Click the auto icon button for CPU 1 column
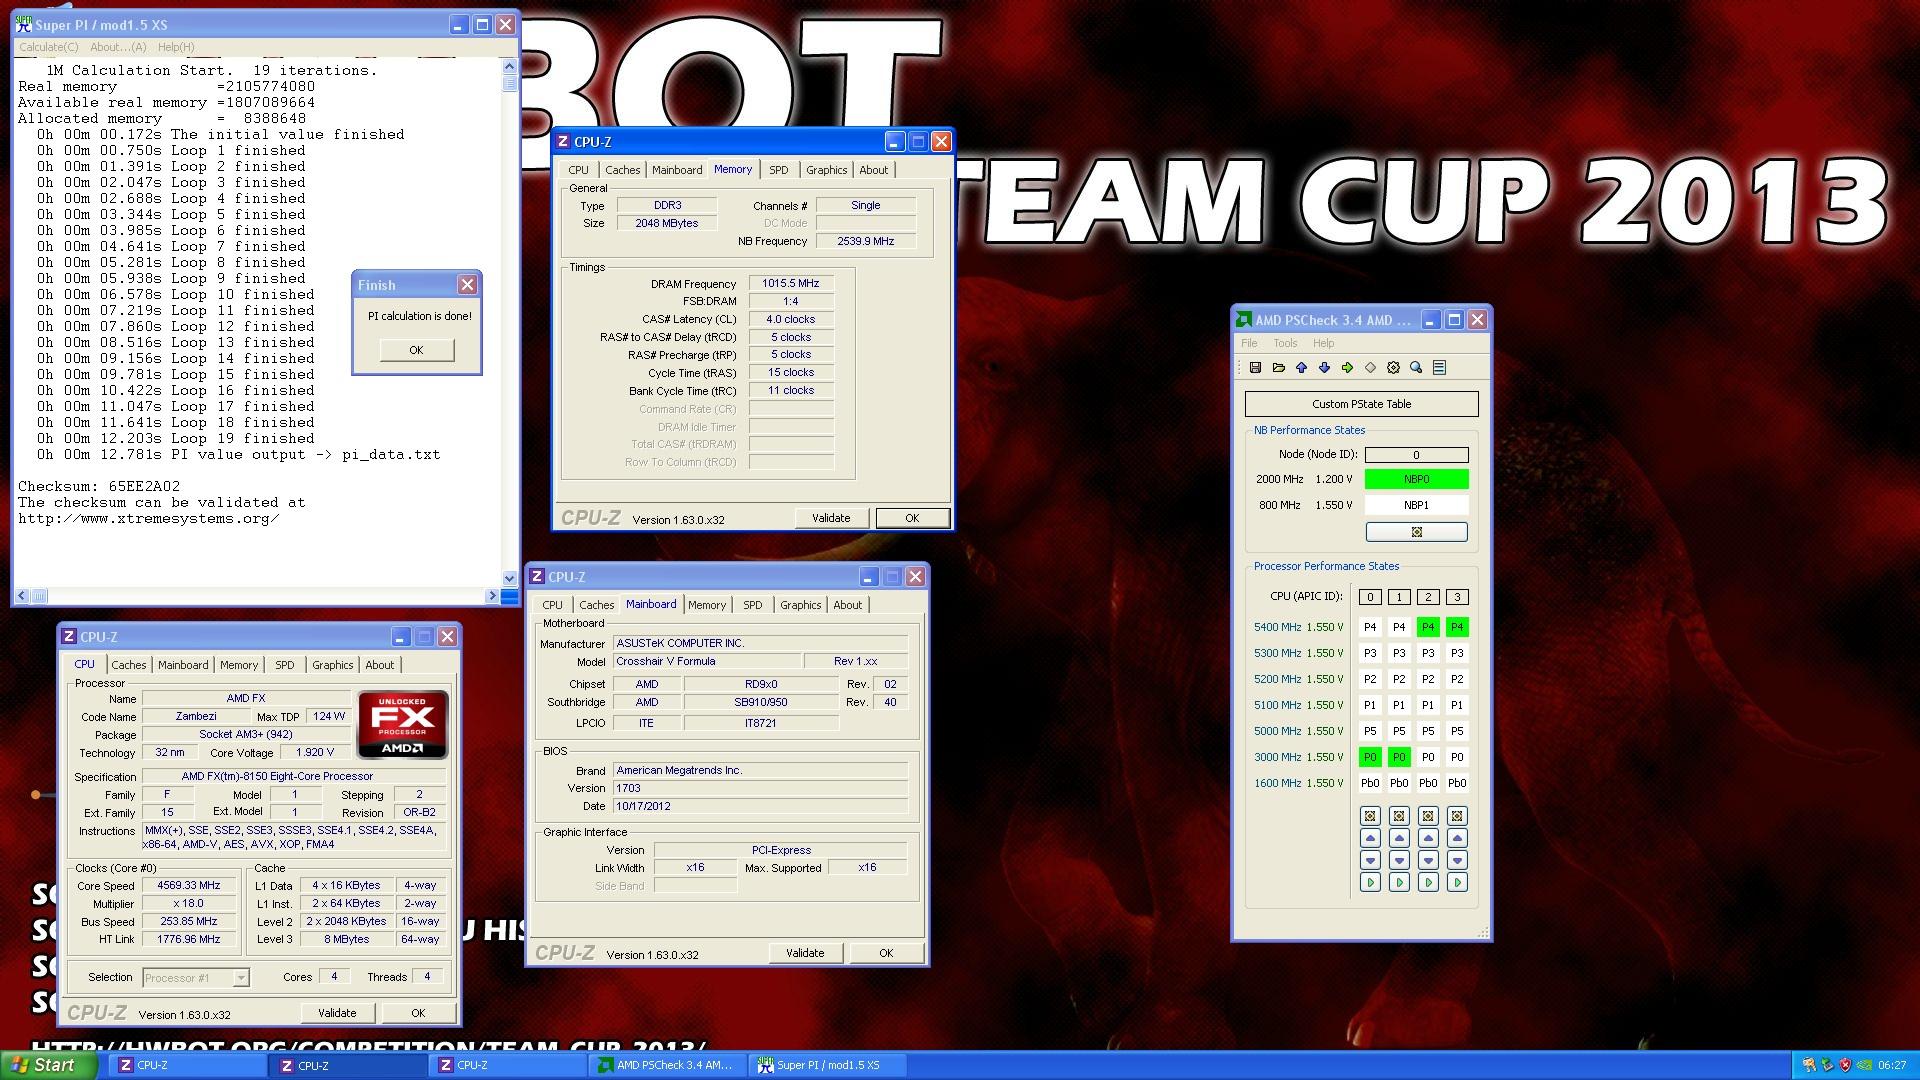Image resolution: width=1920 pixels, height=1080 pixels. coord(1399,816)
